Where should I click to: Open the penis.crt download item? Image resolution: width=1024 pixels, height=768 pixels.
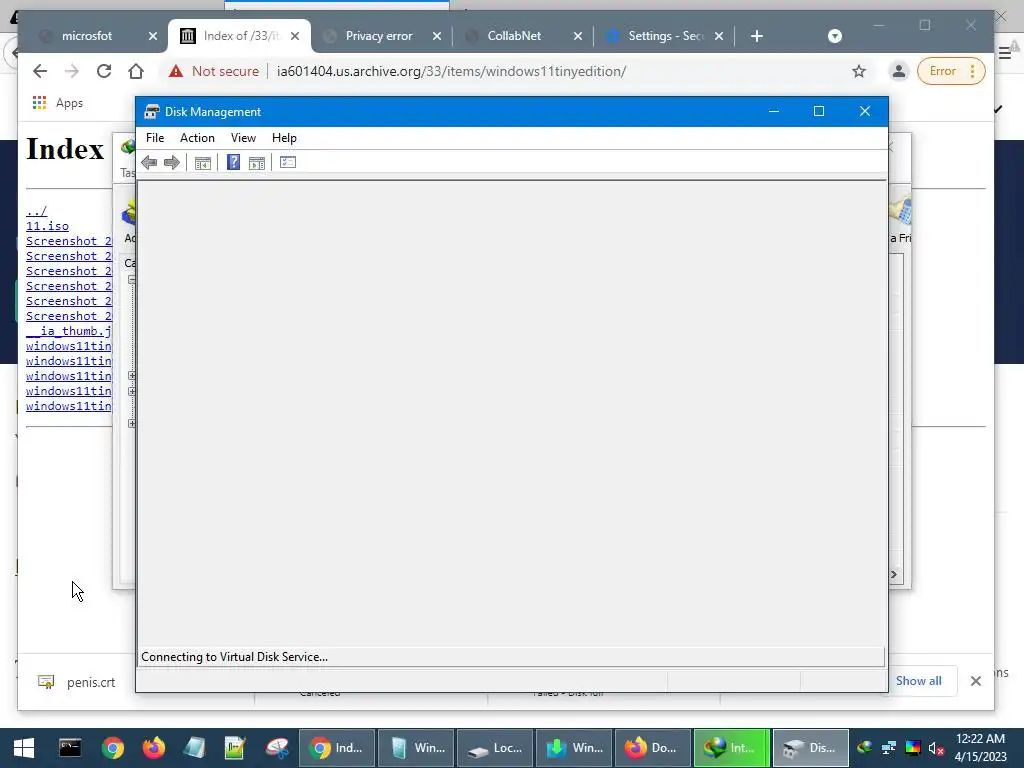(77, 682)
